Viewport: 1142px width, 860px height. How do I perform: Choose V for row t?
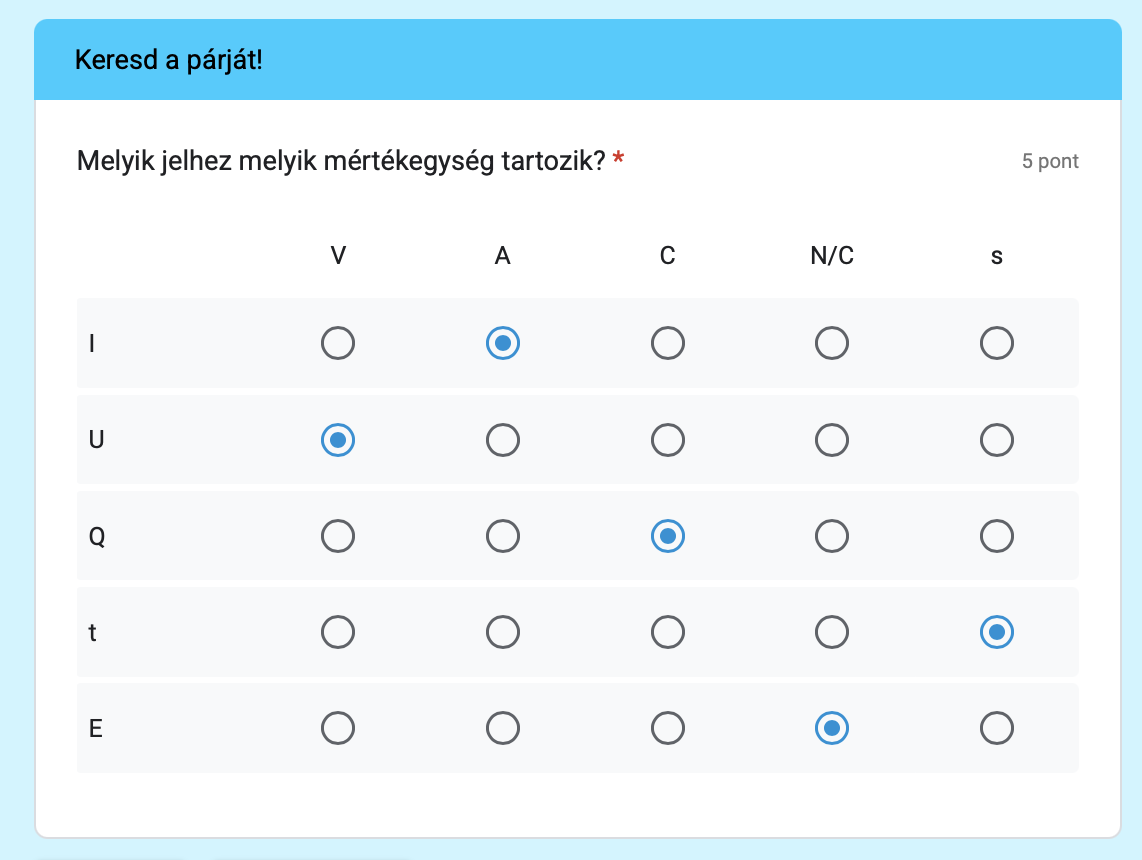(338, 632)
